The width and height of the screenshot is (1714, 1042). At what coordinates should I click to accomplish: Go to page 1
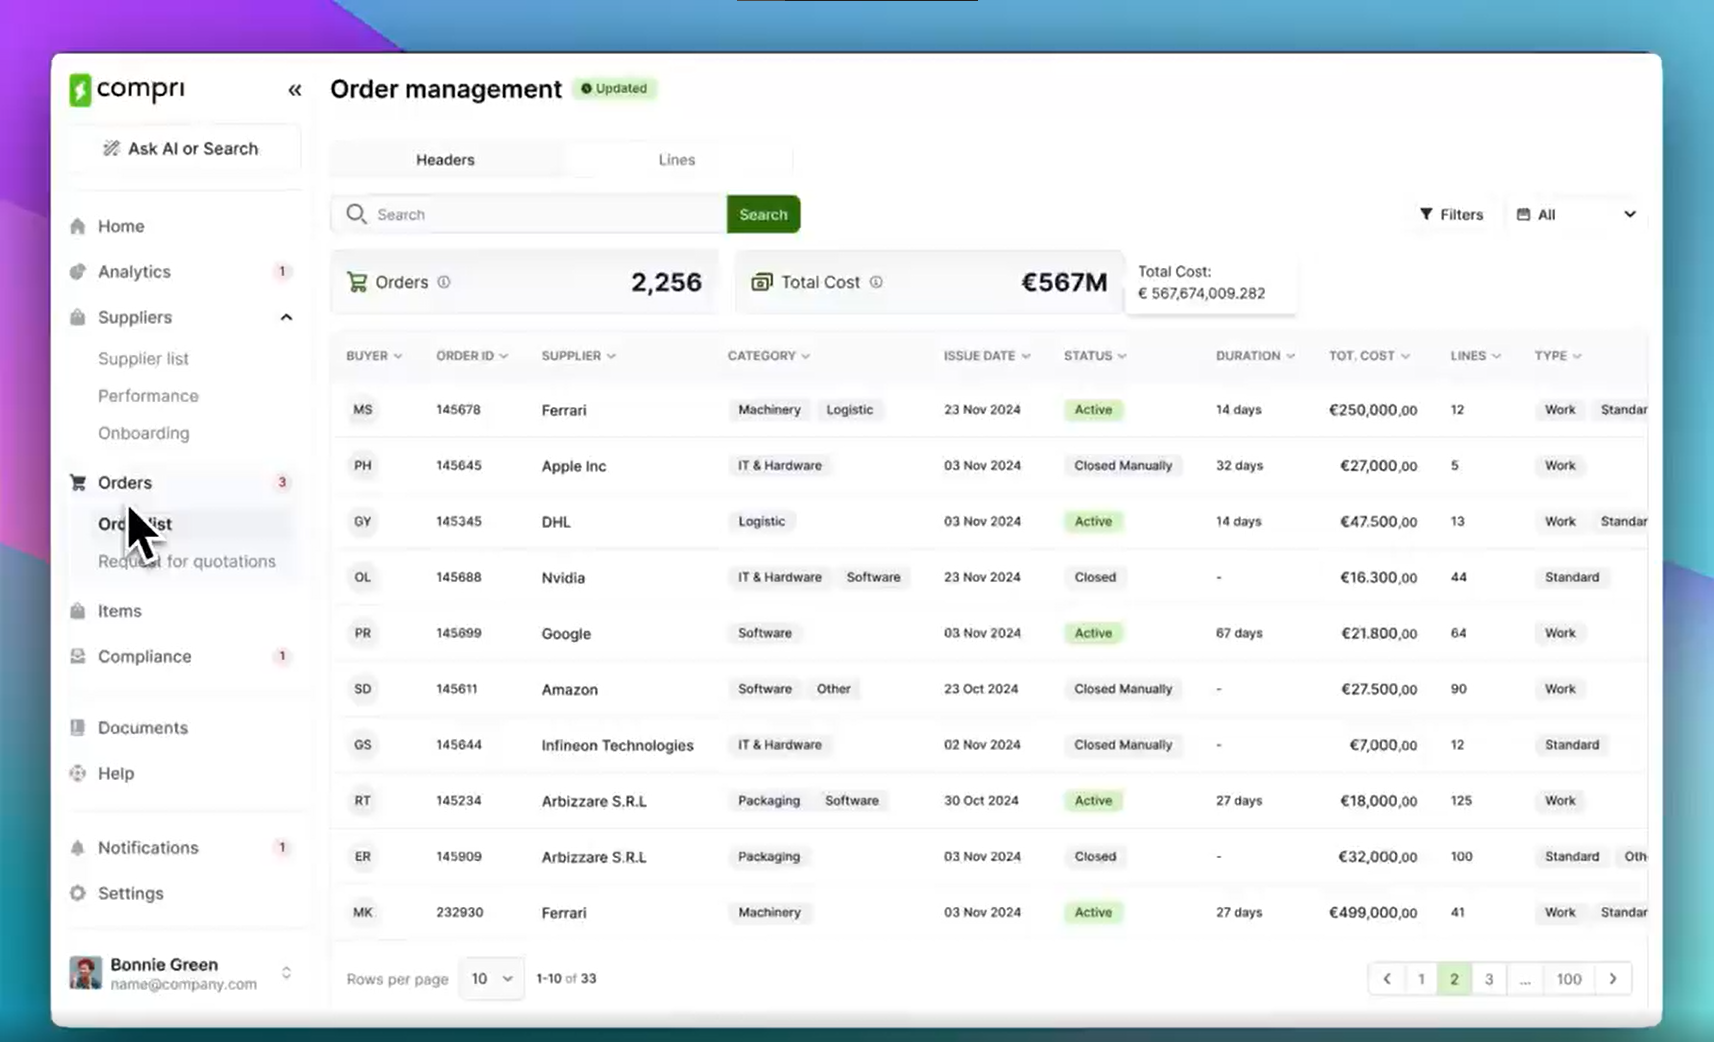coord(1421,979)
